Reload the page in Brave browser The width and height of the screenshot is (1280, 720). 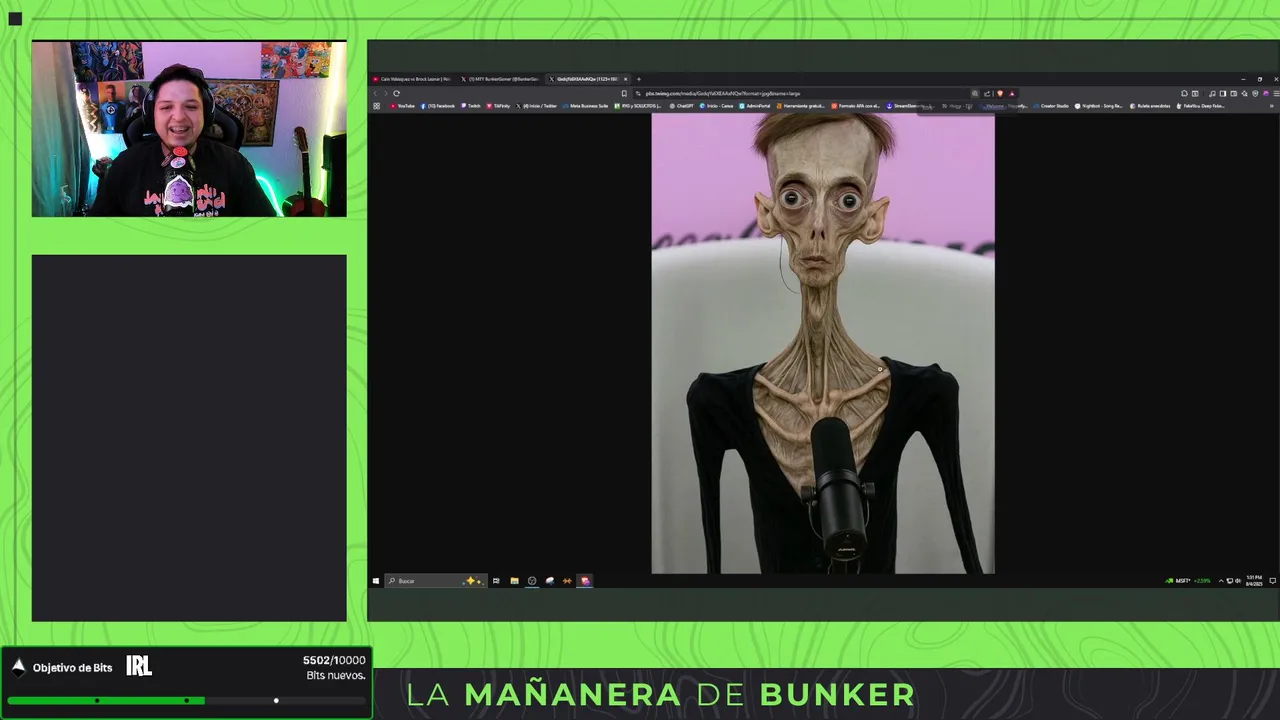click(396, 93)
